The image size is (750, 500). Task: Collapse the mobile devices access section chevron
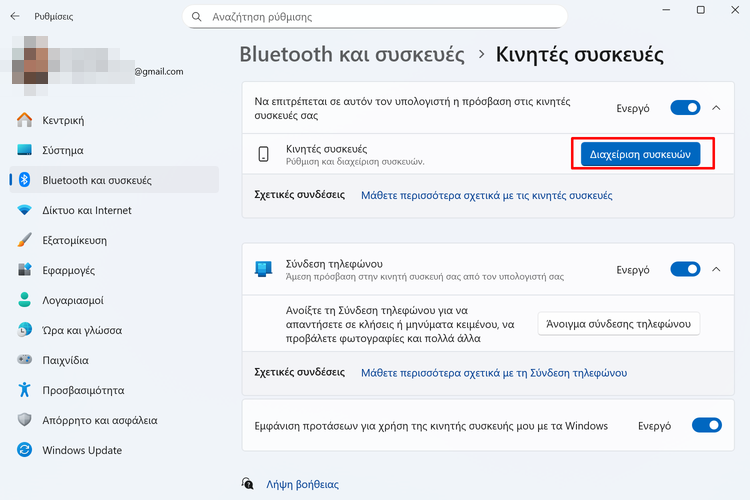pyautogui.click(x=716, y=108)
